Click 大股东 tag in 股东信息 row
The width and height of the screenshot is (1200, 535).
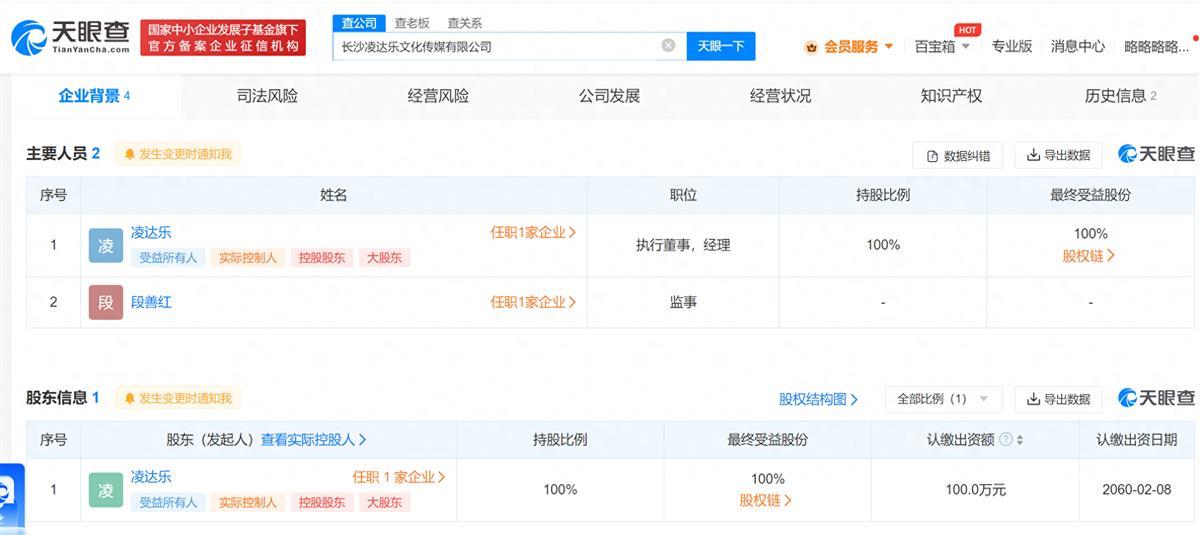384,503
